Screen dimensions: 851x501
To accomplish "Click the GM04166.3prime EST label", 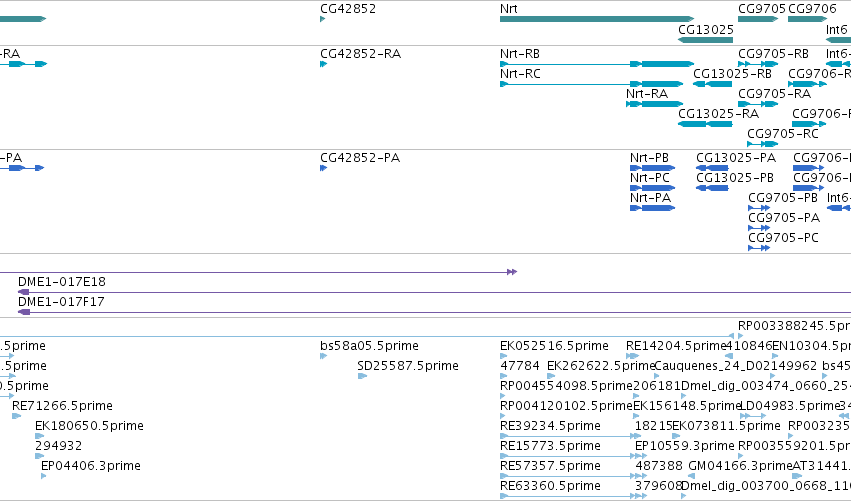I will pos(740,466).
